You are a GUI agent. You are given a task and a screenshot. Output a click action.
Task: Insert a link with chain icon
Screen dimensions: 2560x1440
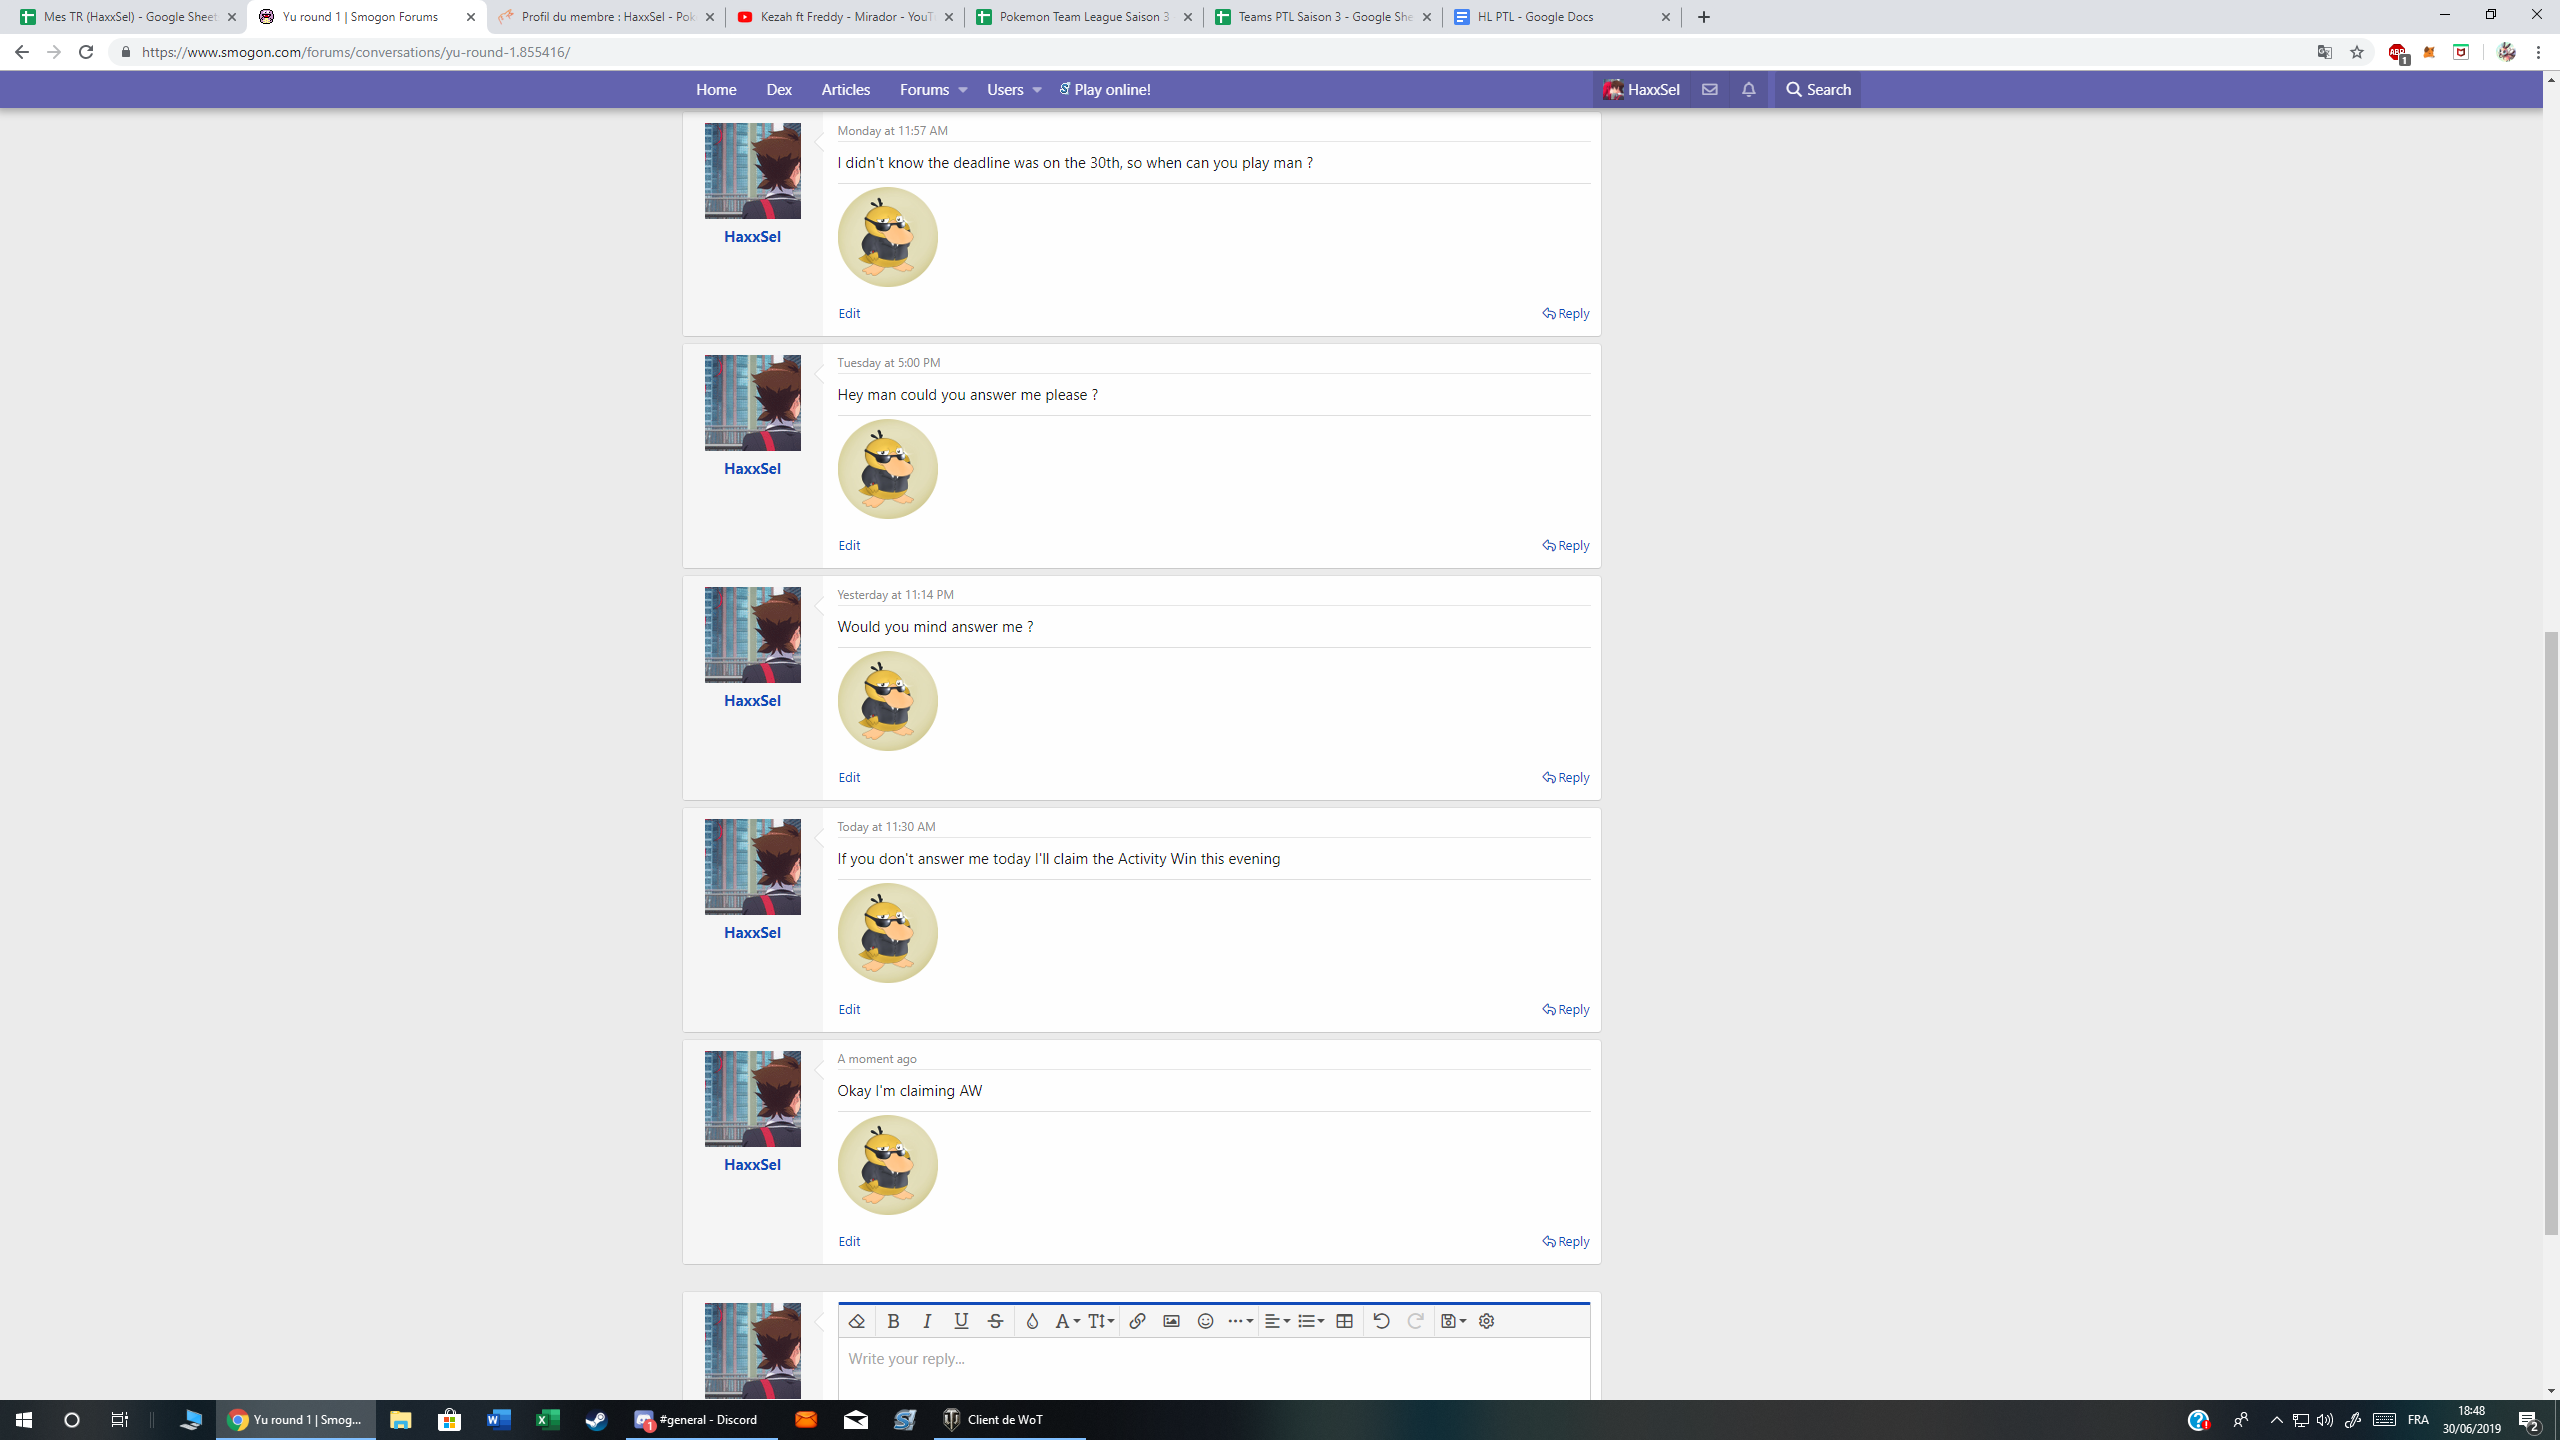point(1137,1321)
